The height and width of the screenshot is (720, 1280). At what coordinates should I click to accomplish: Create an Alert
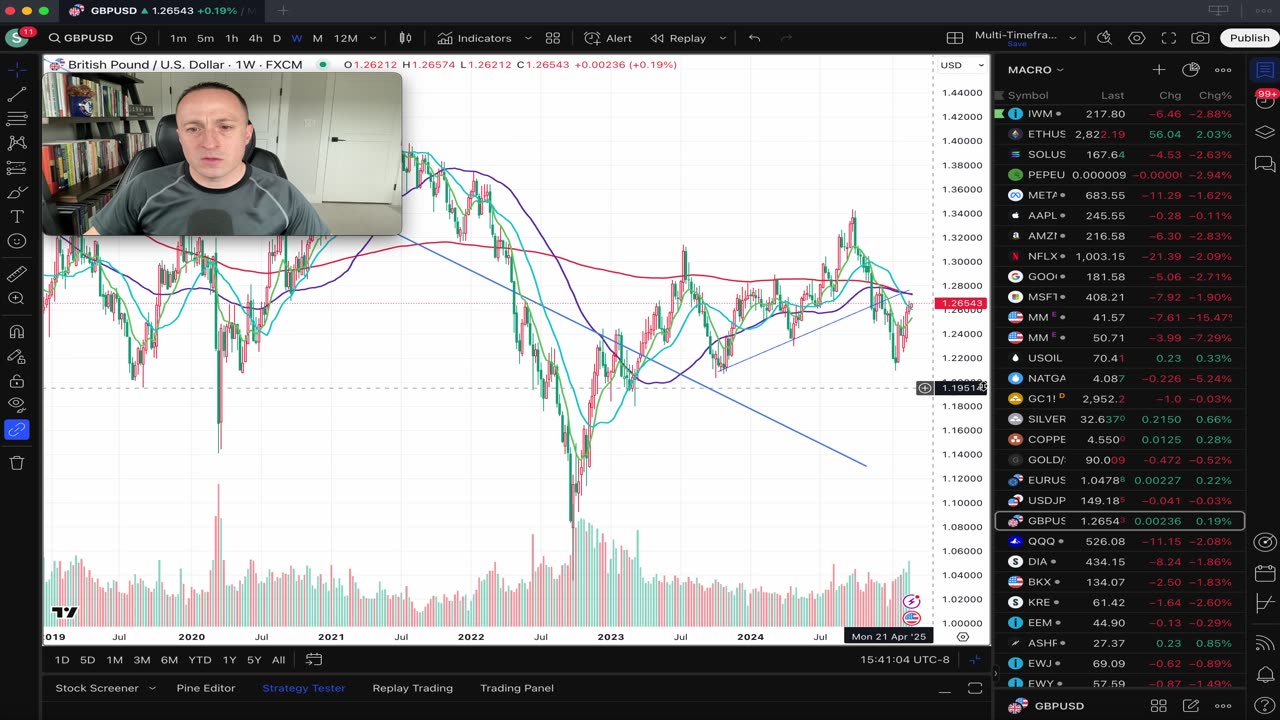tap(608, 38)
